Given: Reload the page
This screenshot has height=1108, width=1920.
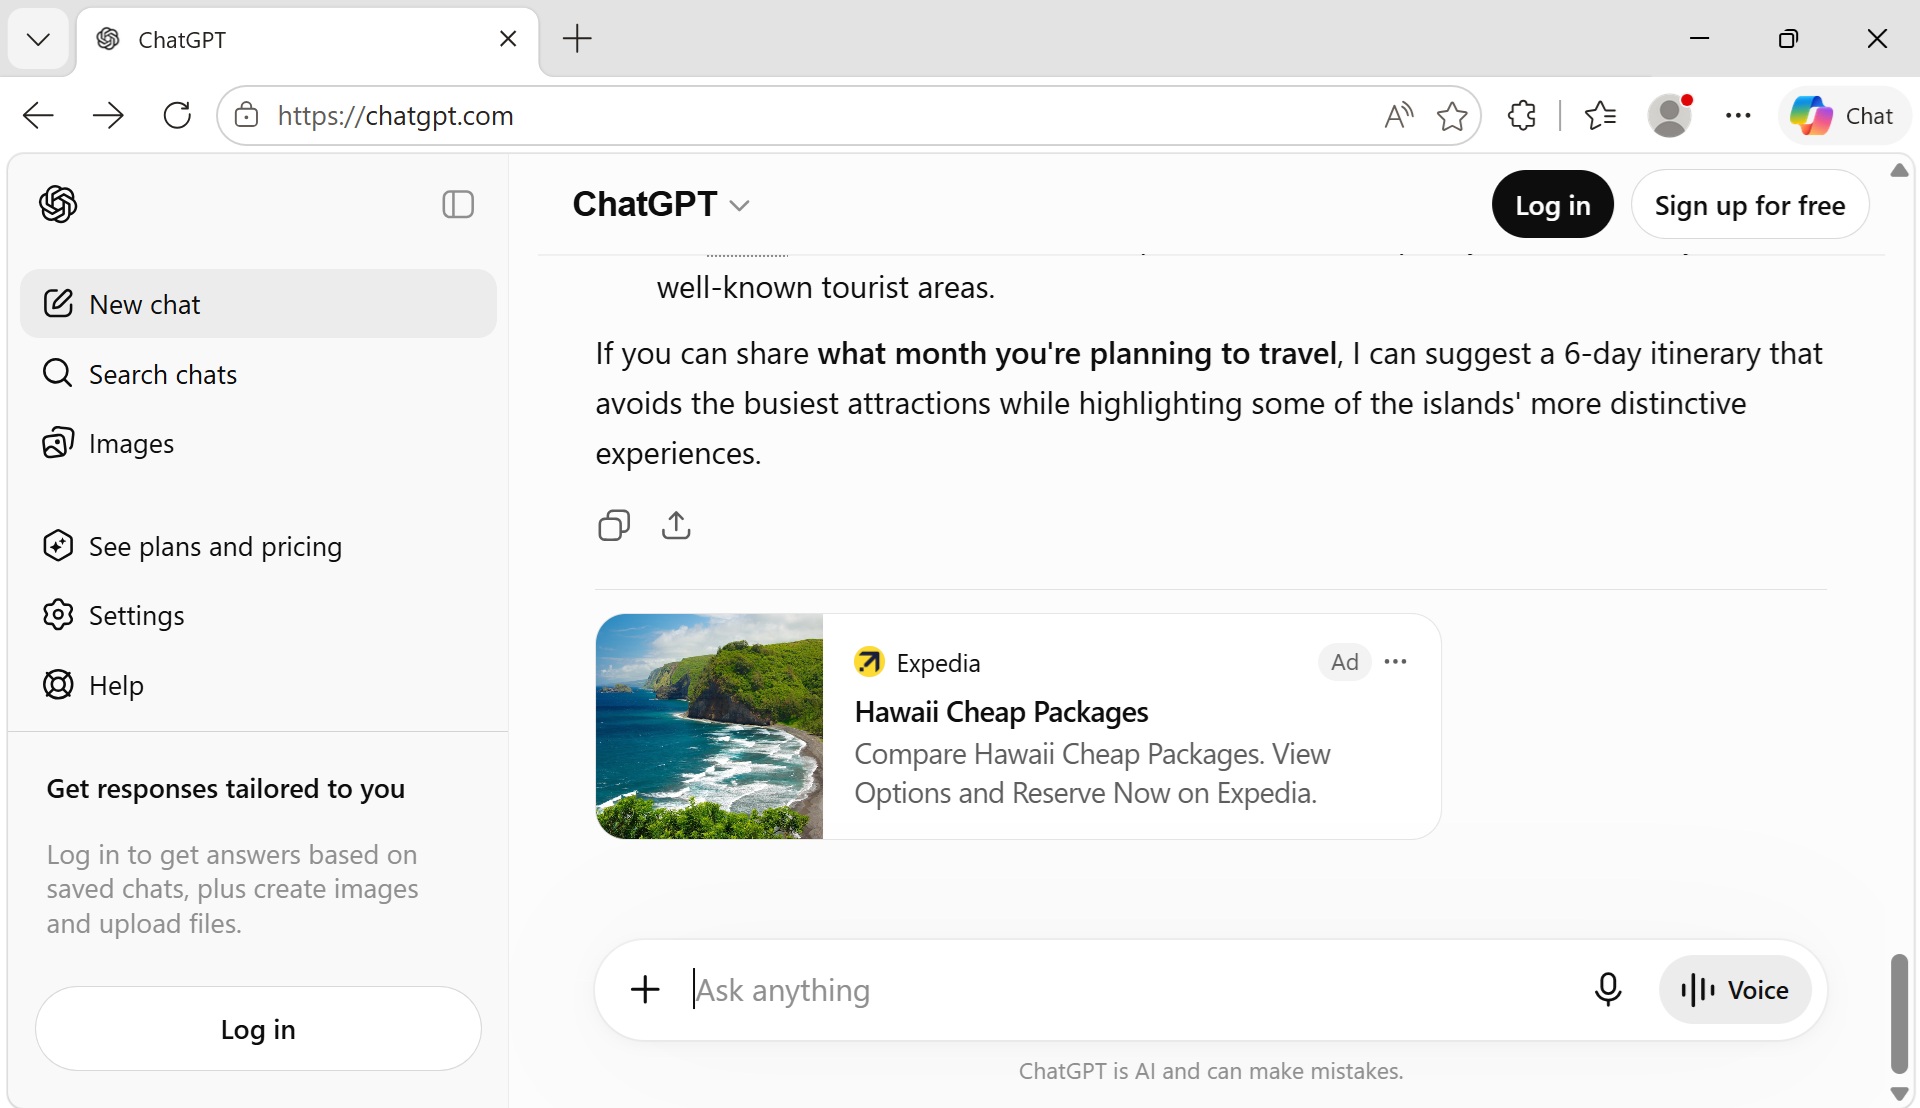Looking at the screenshot, I should click(x=177, y=115).
